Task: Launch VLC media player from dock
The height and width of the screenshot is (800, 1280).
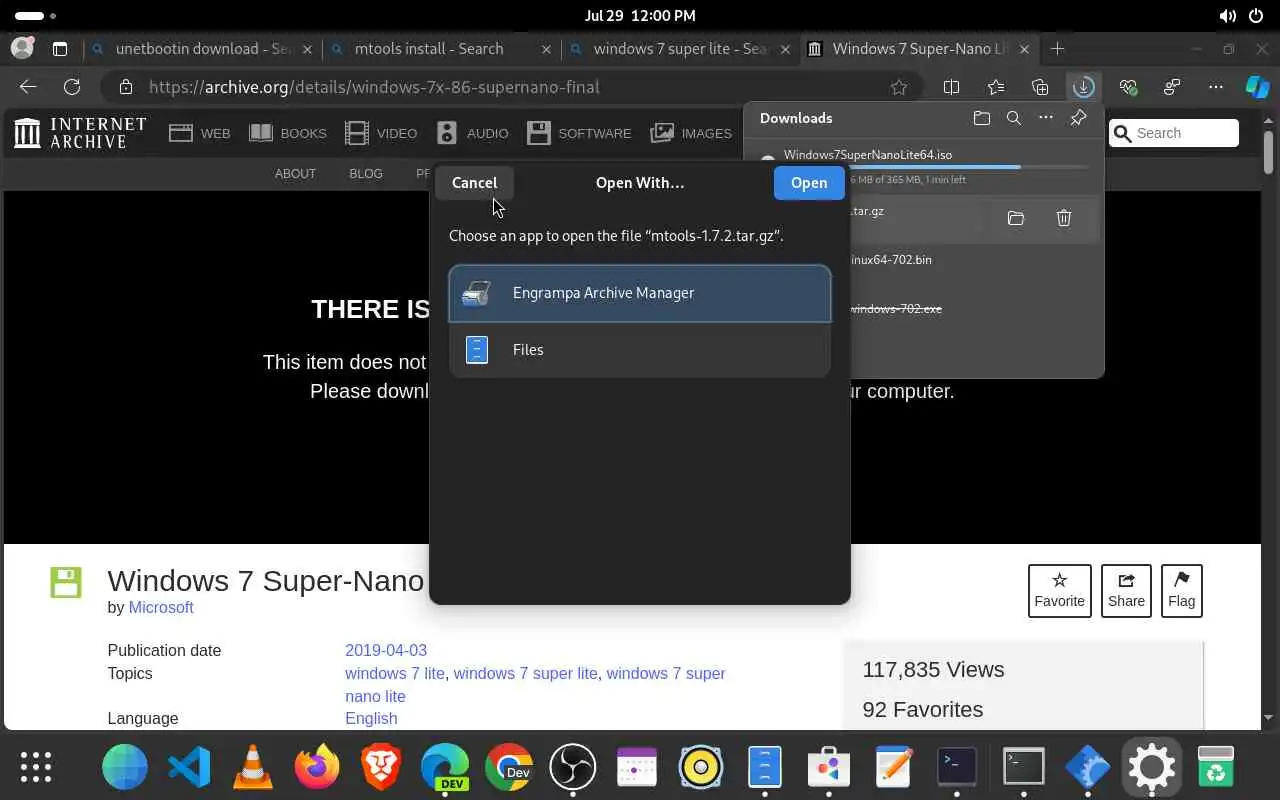Action: tap(252, 767)
